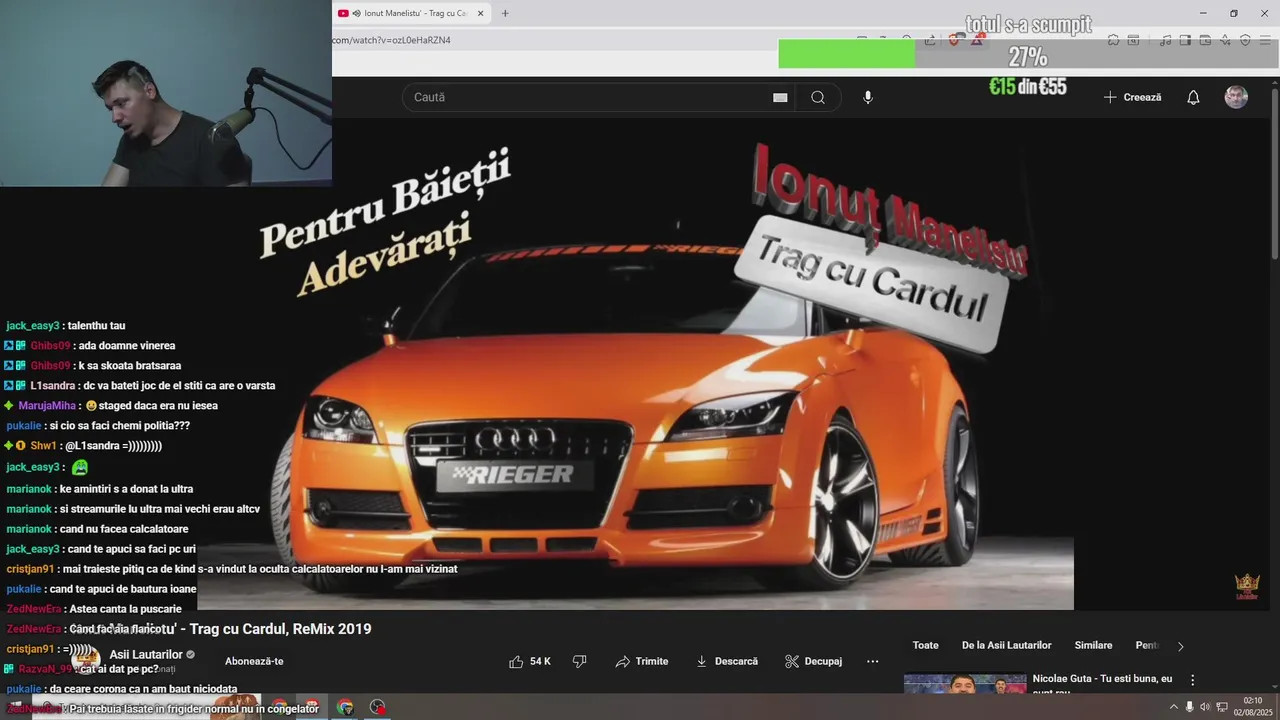Open the Brave wallet icon
This screenshot has width=1280, height=720.
pyautogui.click(x=1205, y=40)
